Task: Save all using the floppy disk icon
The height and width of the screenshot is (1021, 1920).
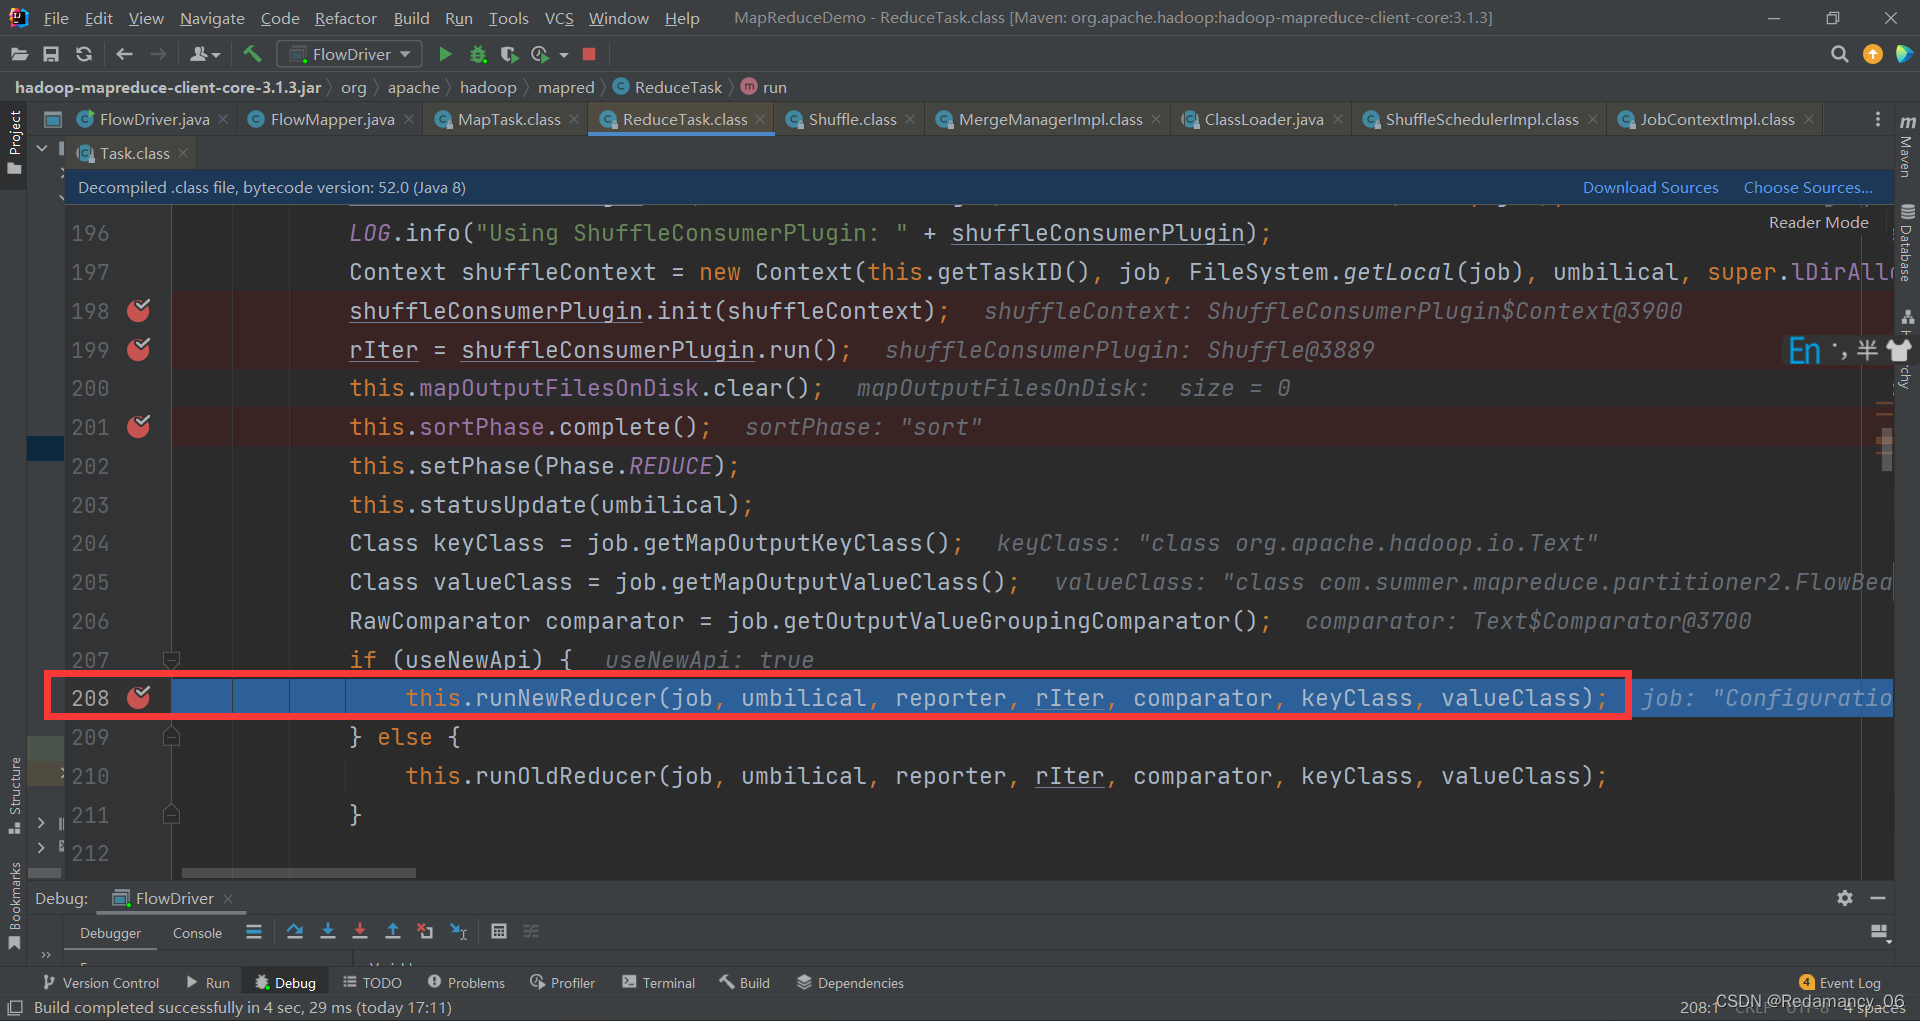Action: tap(51, 54)
